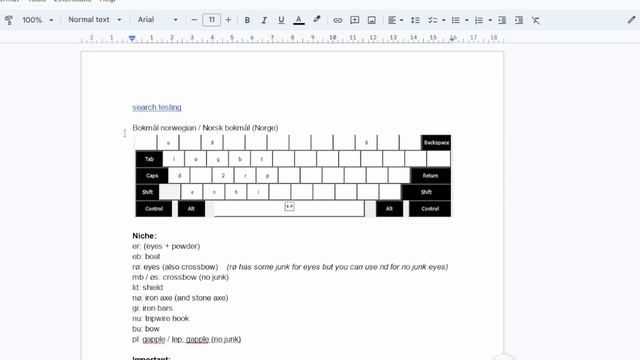The width and height of the screenshot is (640, 360).
Task: Click the 'Niche:' heading text
Action: 144,236
